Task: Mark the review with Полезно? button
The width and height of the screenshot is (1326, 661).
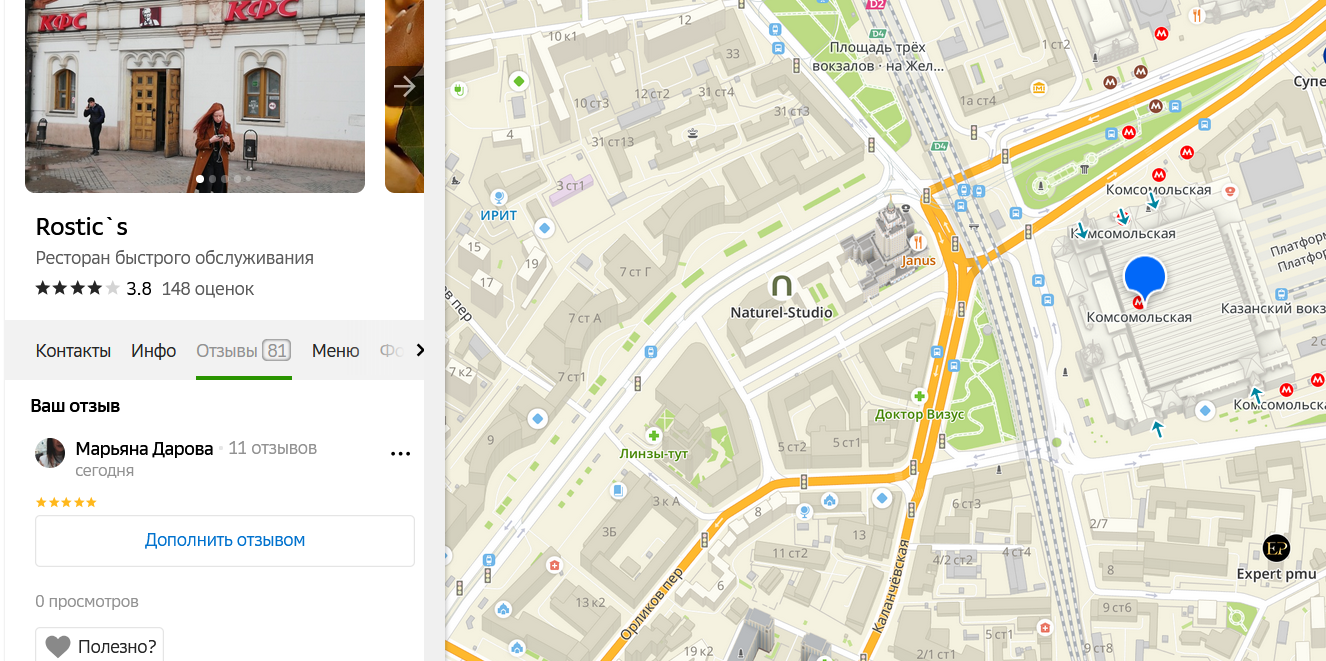Action: tap(100, 645)
